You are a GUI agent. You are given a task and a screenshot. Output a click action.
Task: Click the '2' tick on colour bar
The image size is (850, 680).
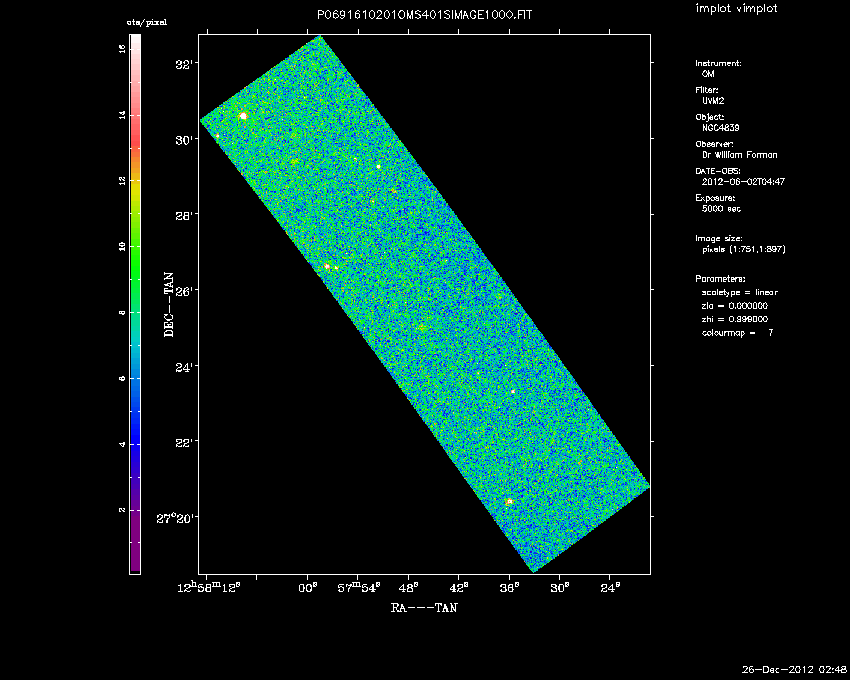point(122,510)
